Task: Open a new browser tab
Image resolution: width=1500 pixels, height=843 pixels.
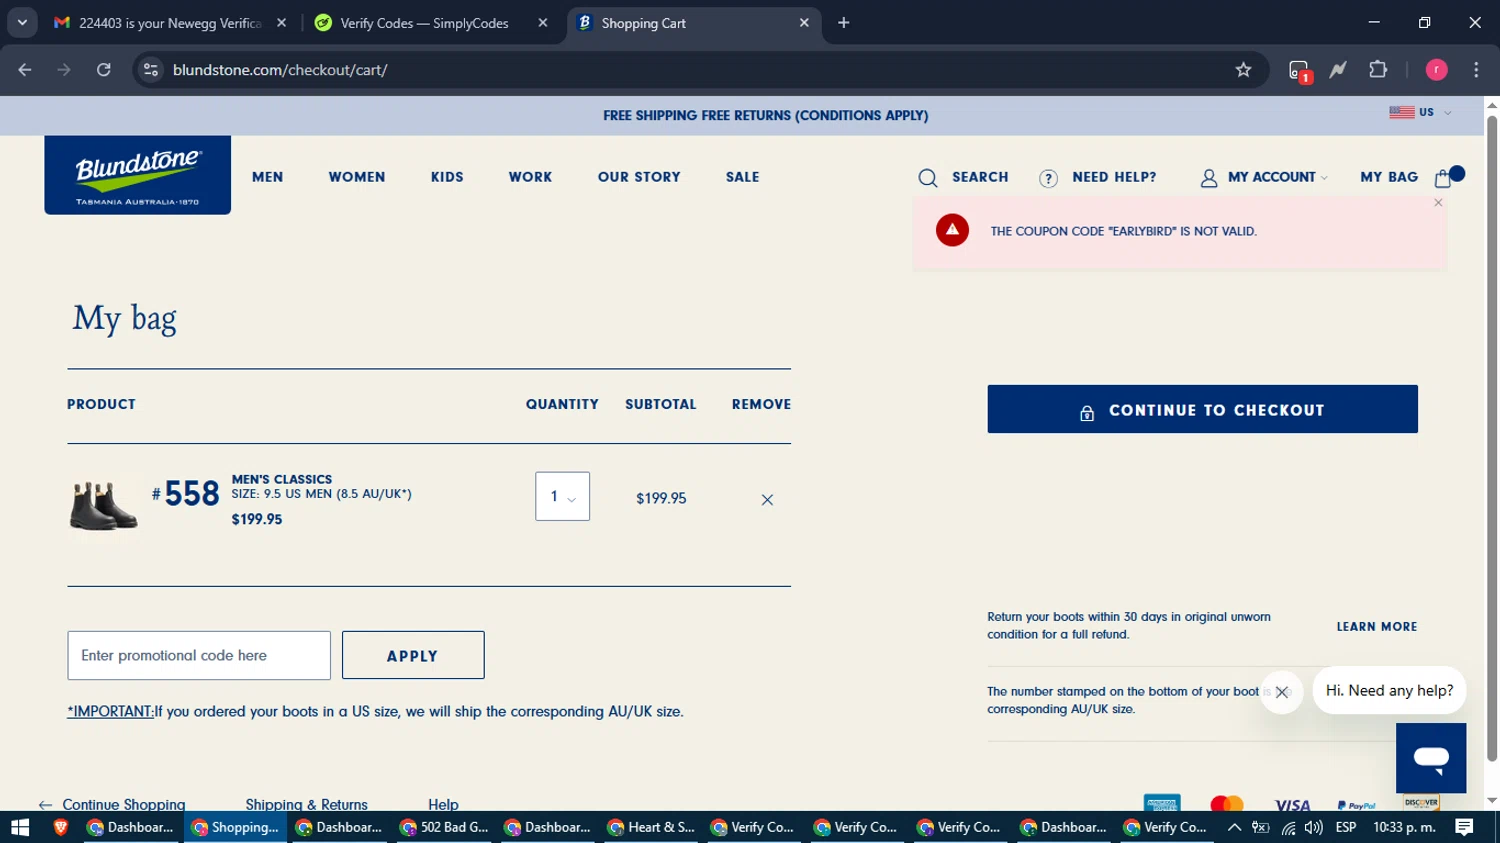Action: 844,23
